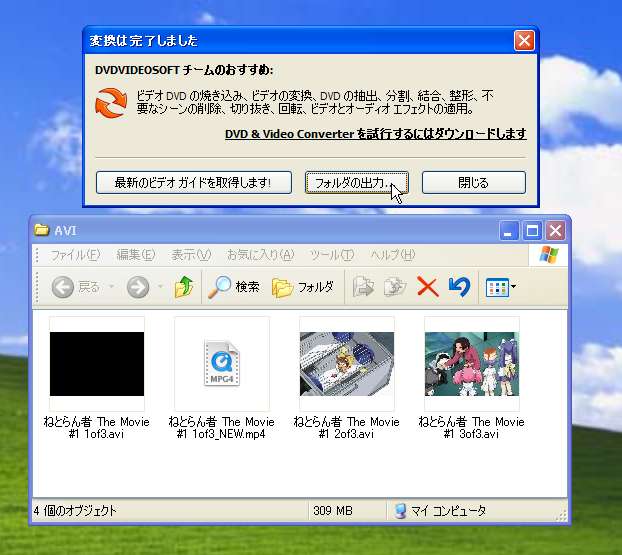Click the 閉じる button in dialog
The height and width of the screenshot is (555, 622).
pos(474,182)
